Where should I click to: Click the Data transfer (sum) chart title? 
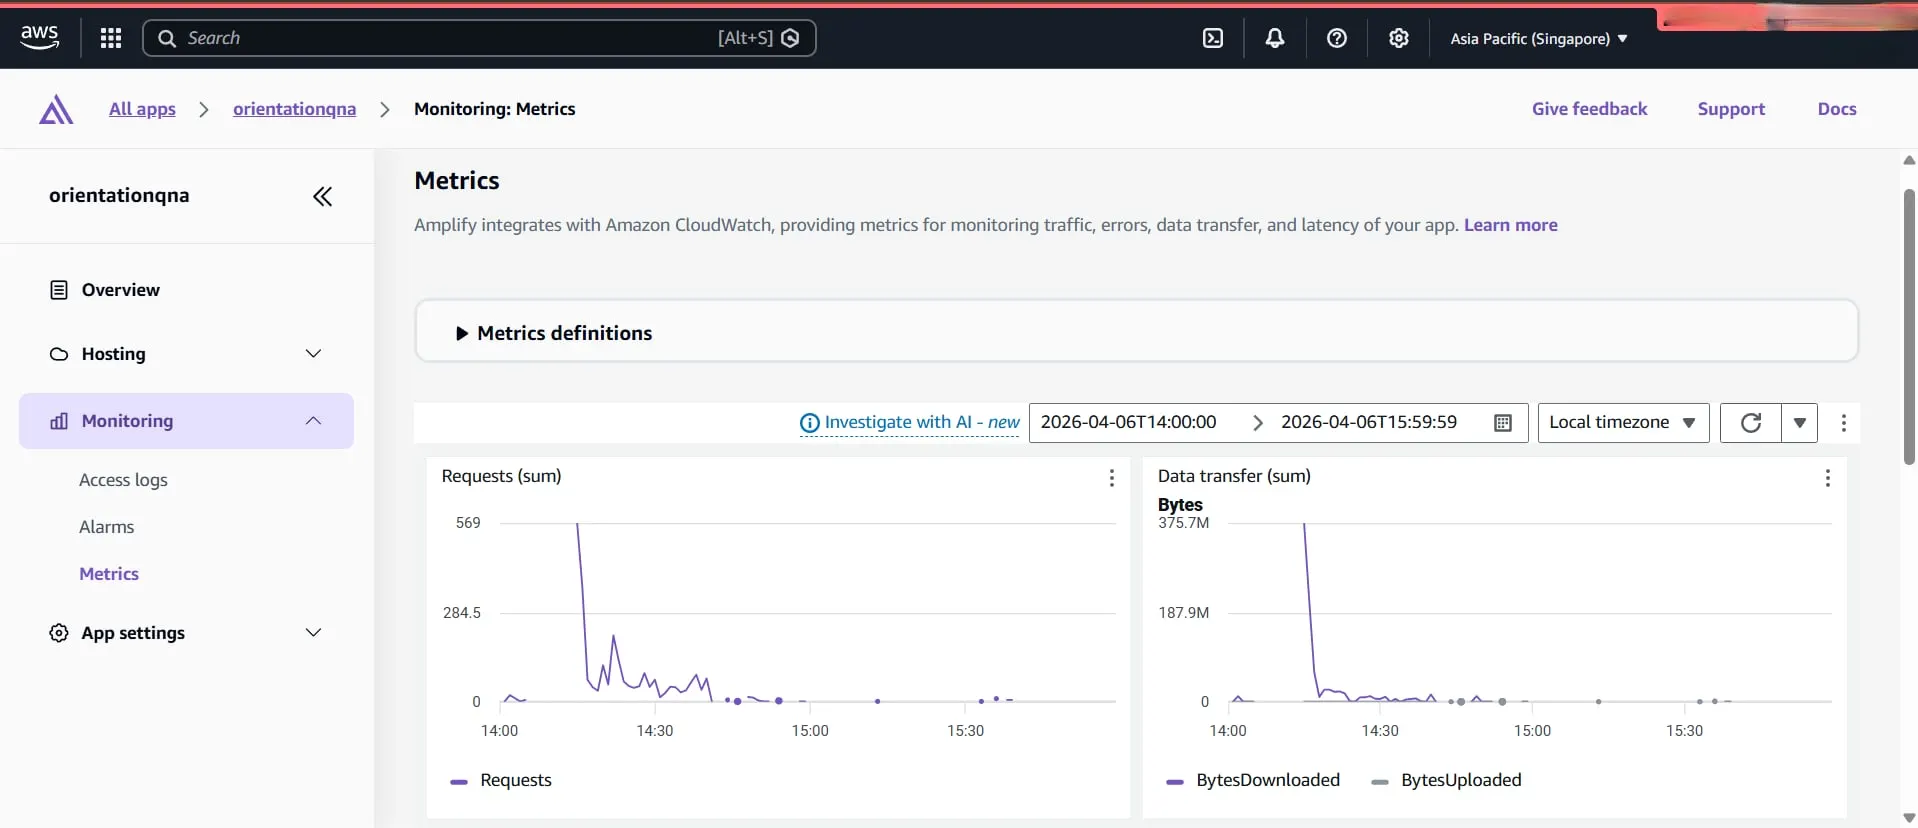(1234, 477)
